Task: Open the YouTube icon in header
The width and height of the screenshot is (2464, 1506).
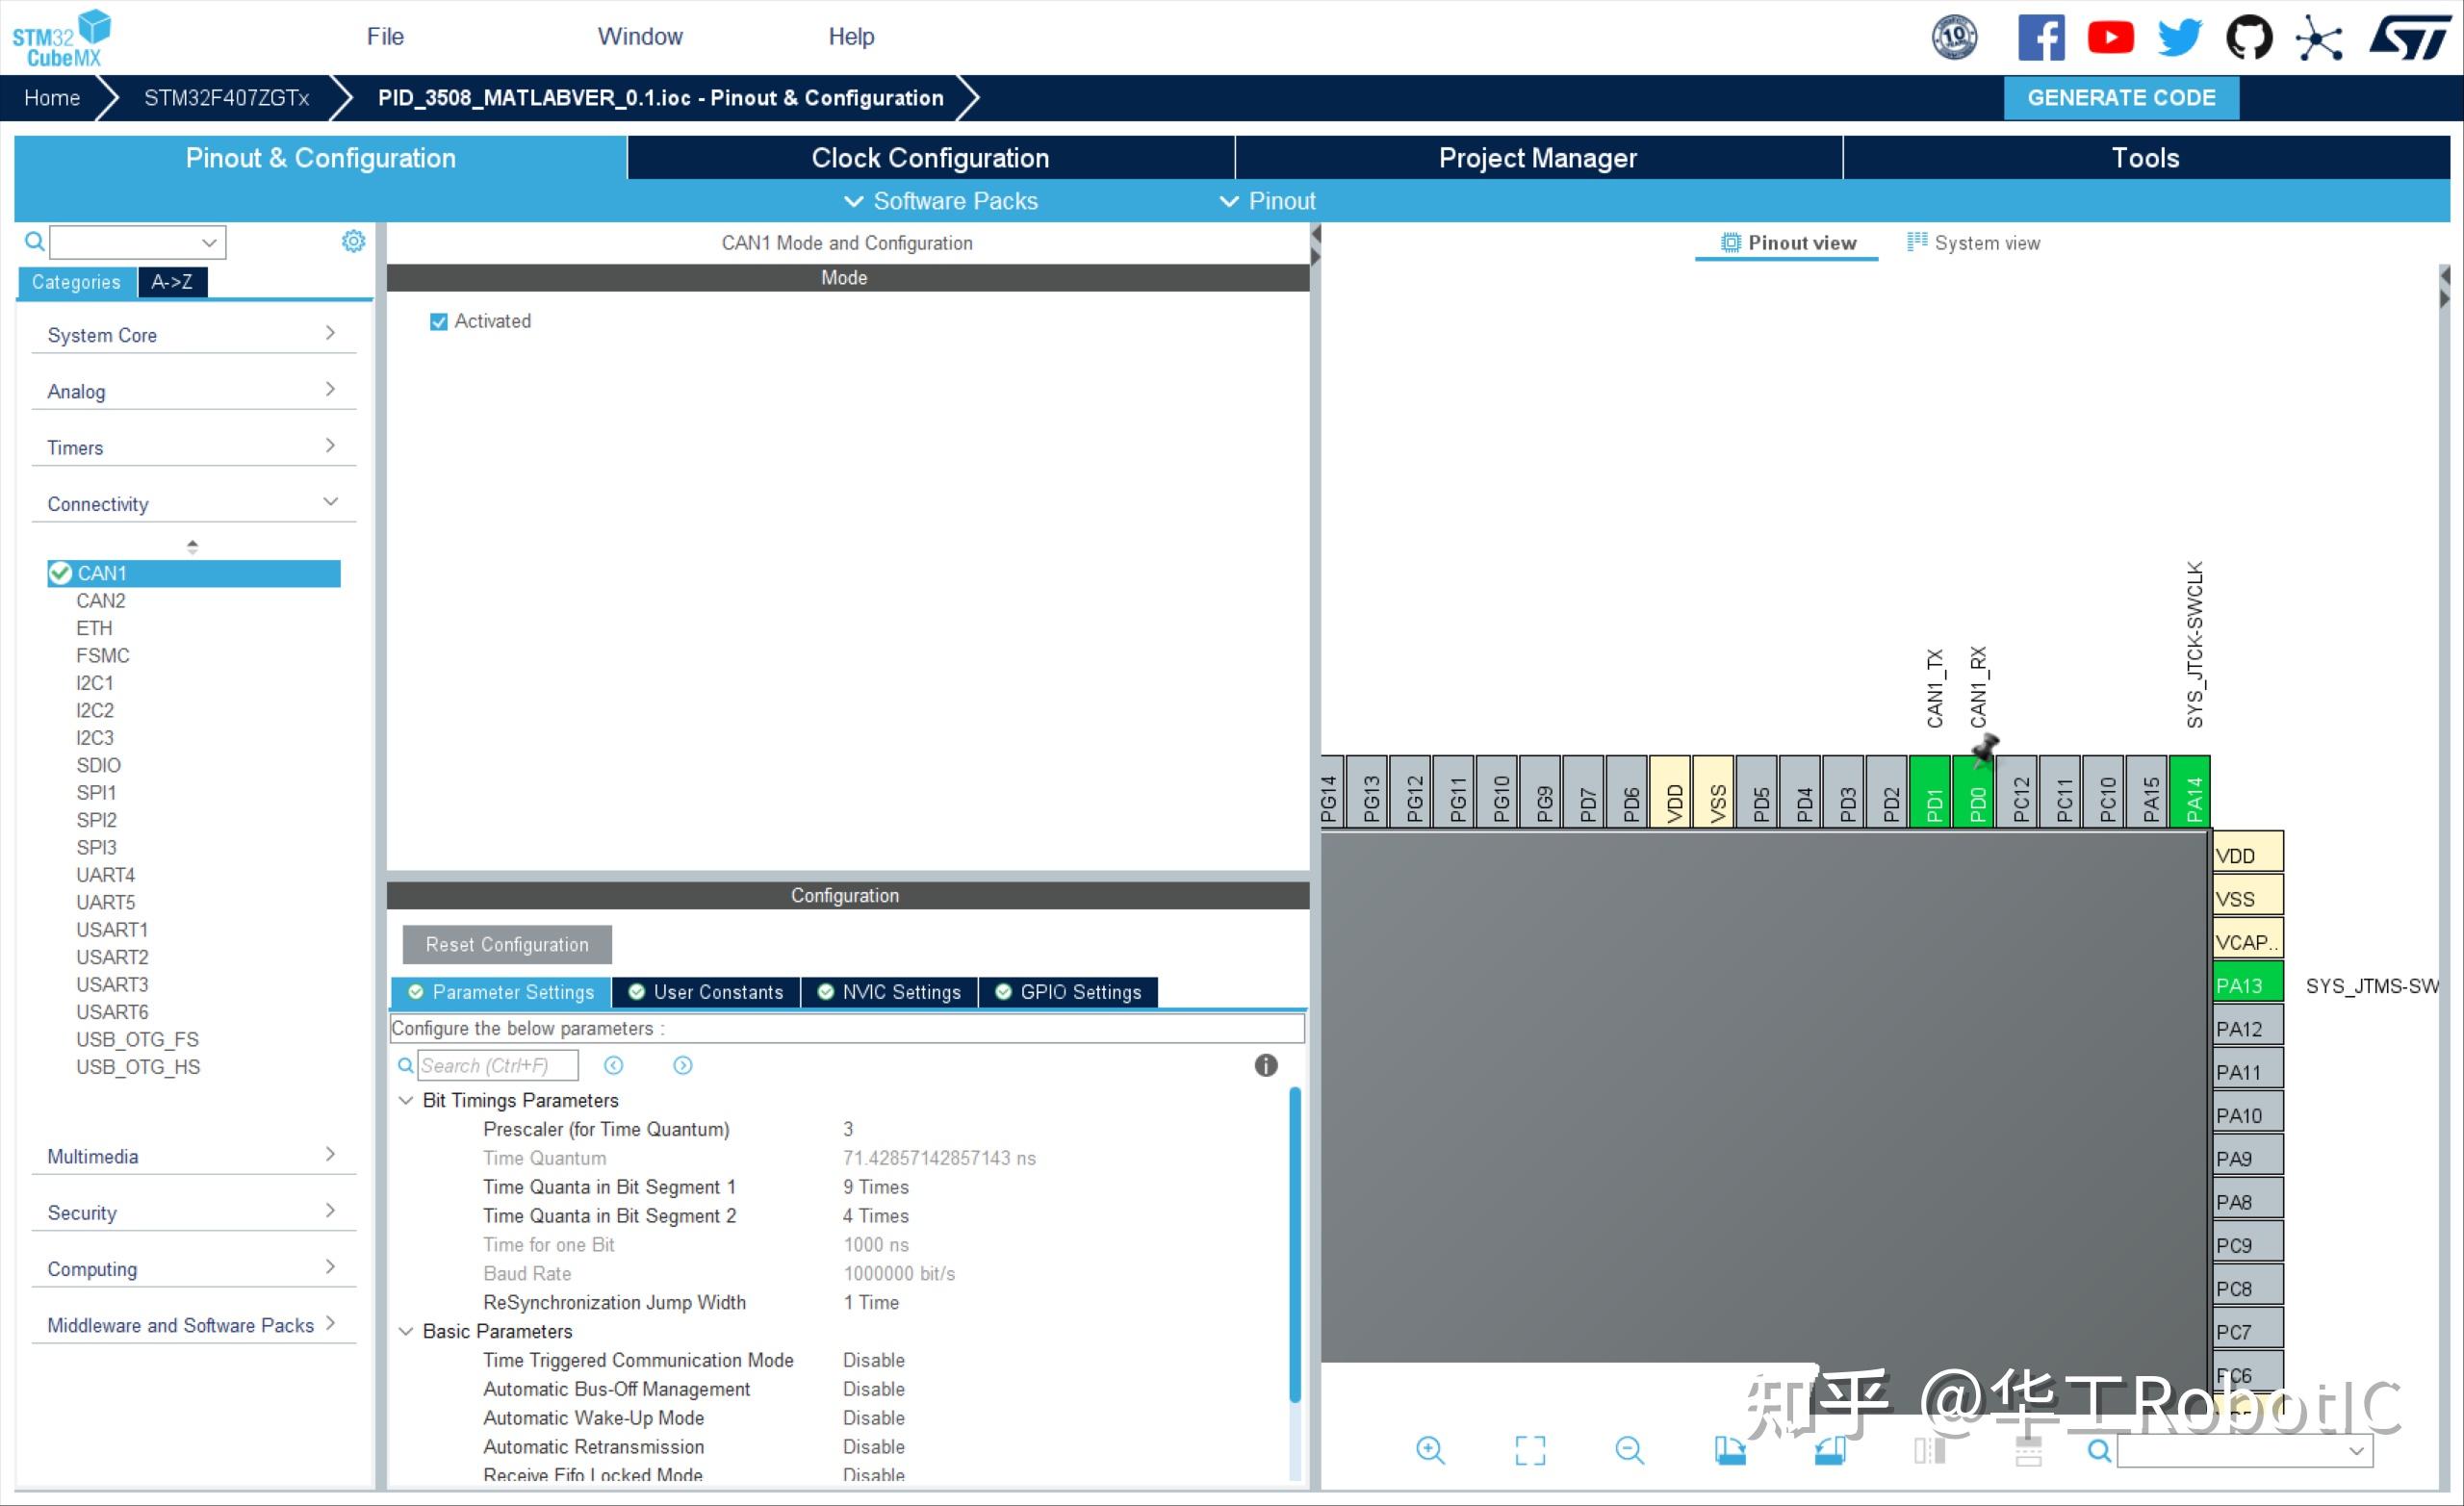Action: coord(2110,38)
